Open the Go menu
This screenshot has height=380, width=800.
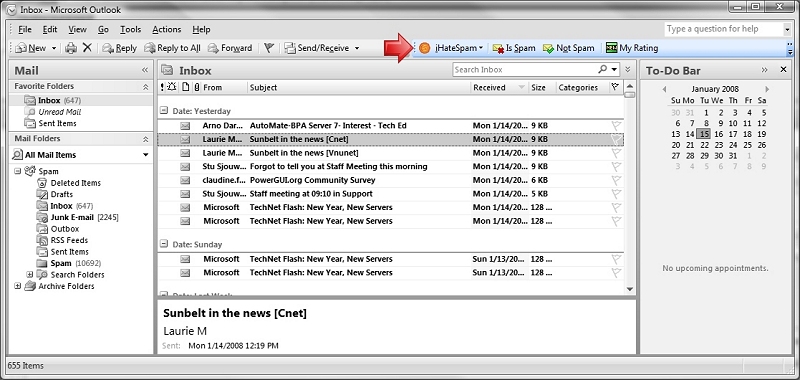104,30
